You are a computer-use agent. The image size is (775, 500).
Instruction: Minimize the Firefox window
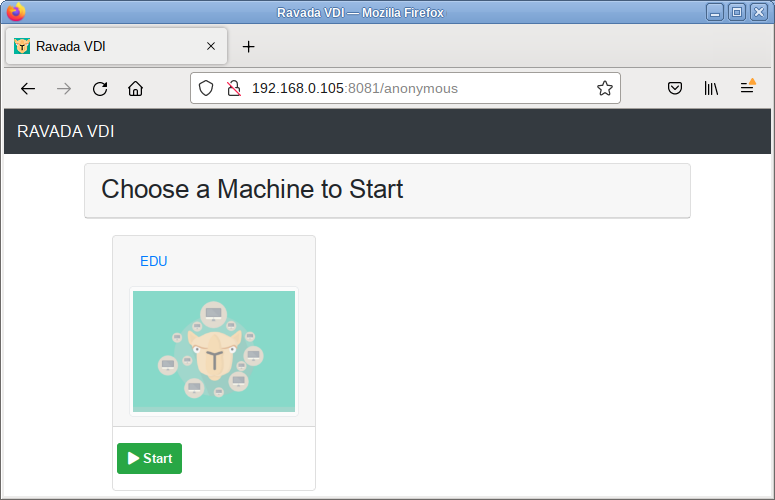point(715,12)
